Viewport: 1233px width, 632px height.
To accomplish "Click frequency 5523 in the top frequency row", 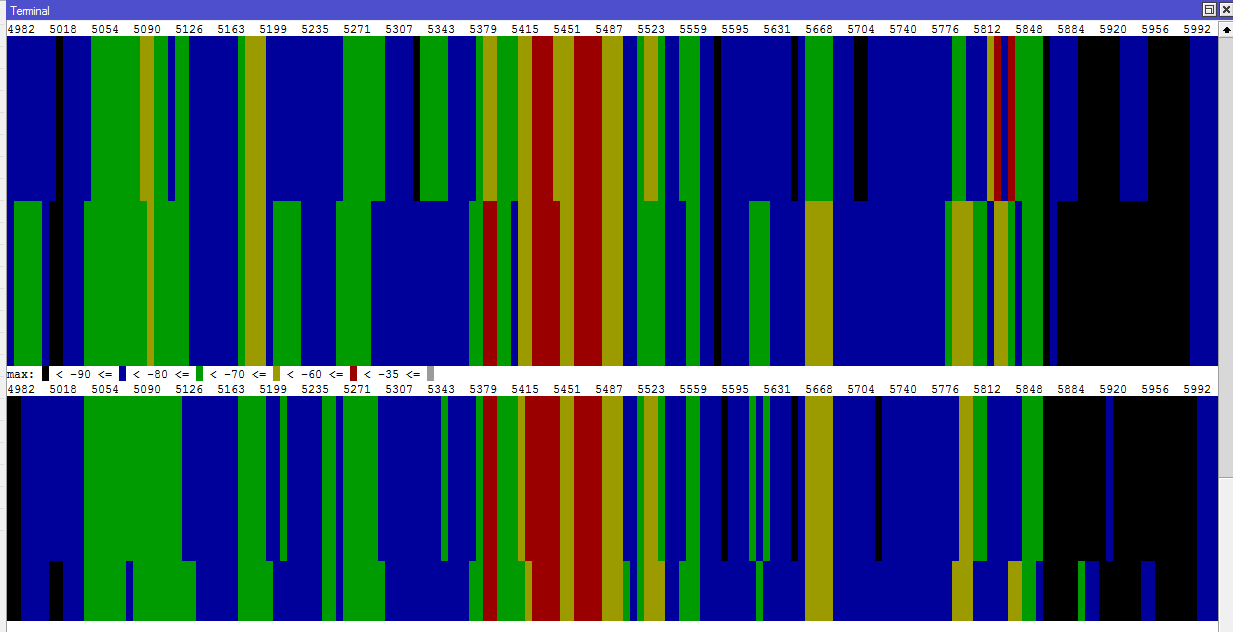I will [651, 29].
